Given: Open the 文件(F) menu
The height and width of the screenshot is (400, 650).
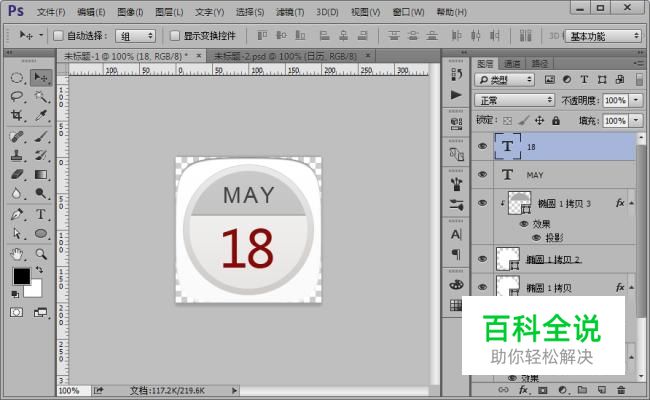Looking at the screenshot, I should (x=51, y=12).
